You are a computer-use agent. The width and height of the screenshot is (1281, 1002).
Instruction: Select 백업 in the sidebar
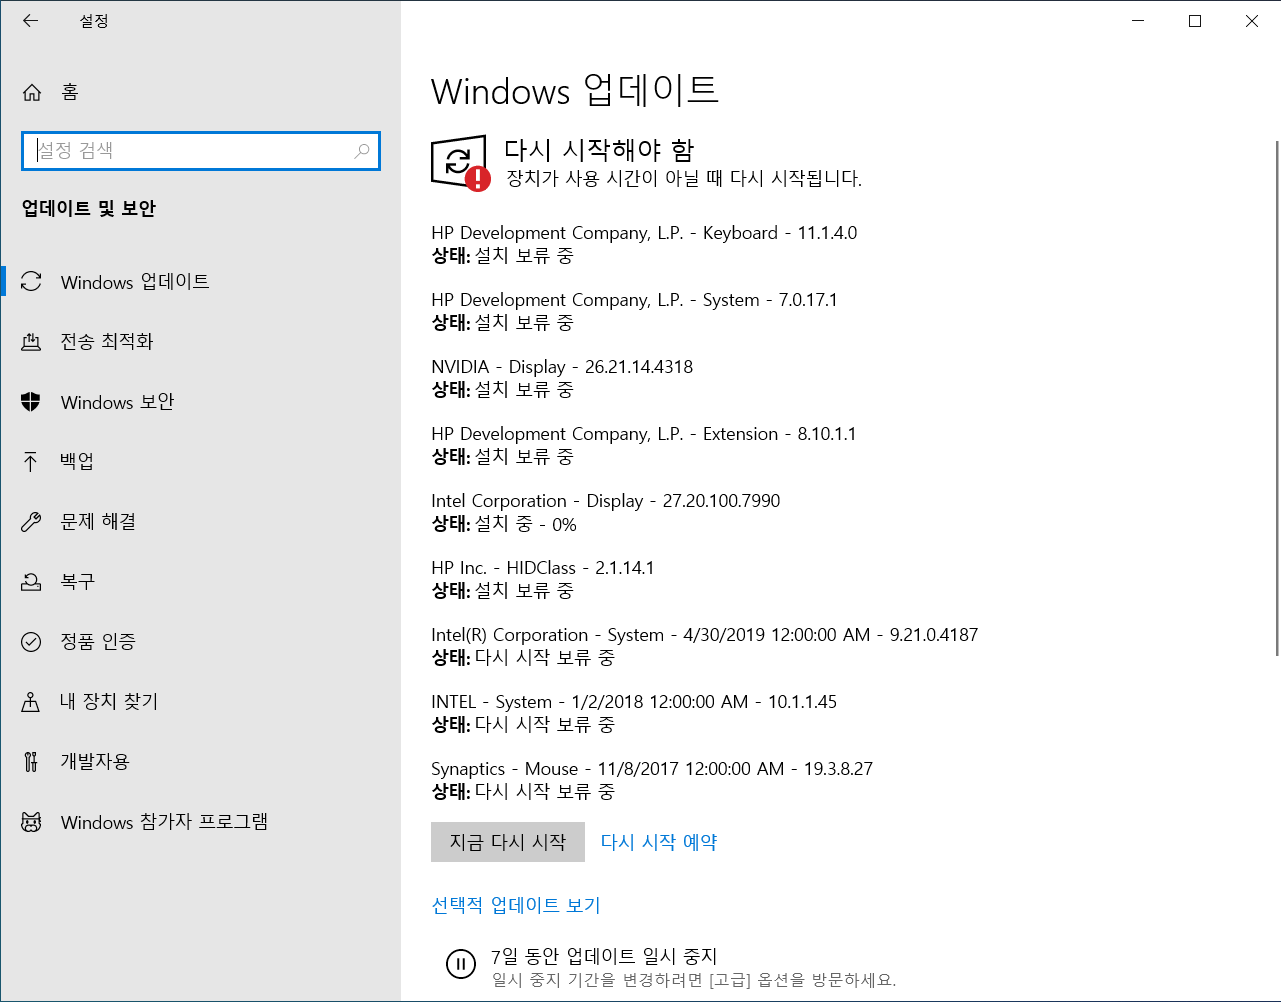200,462
